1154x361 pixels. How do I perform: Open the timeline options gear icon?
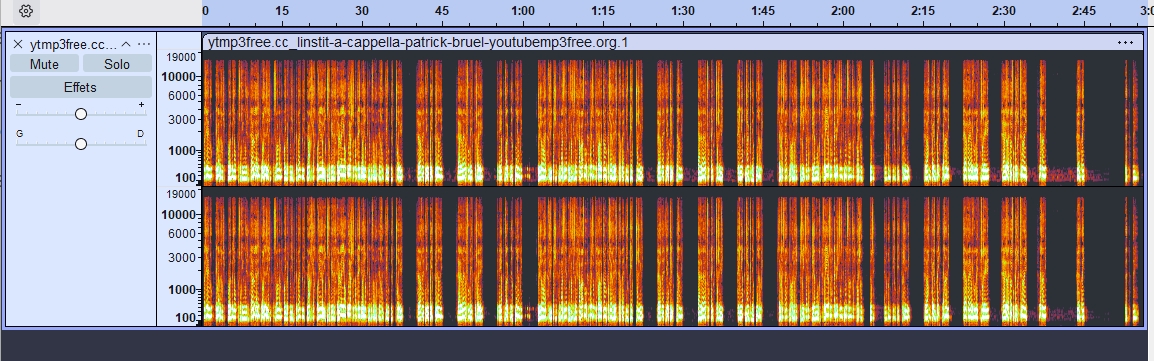(x=26, y=11)
